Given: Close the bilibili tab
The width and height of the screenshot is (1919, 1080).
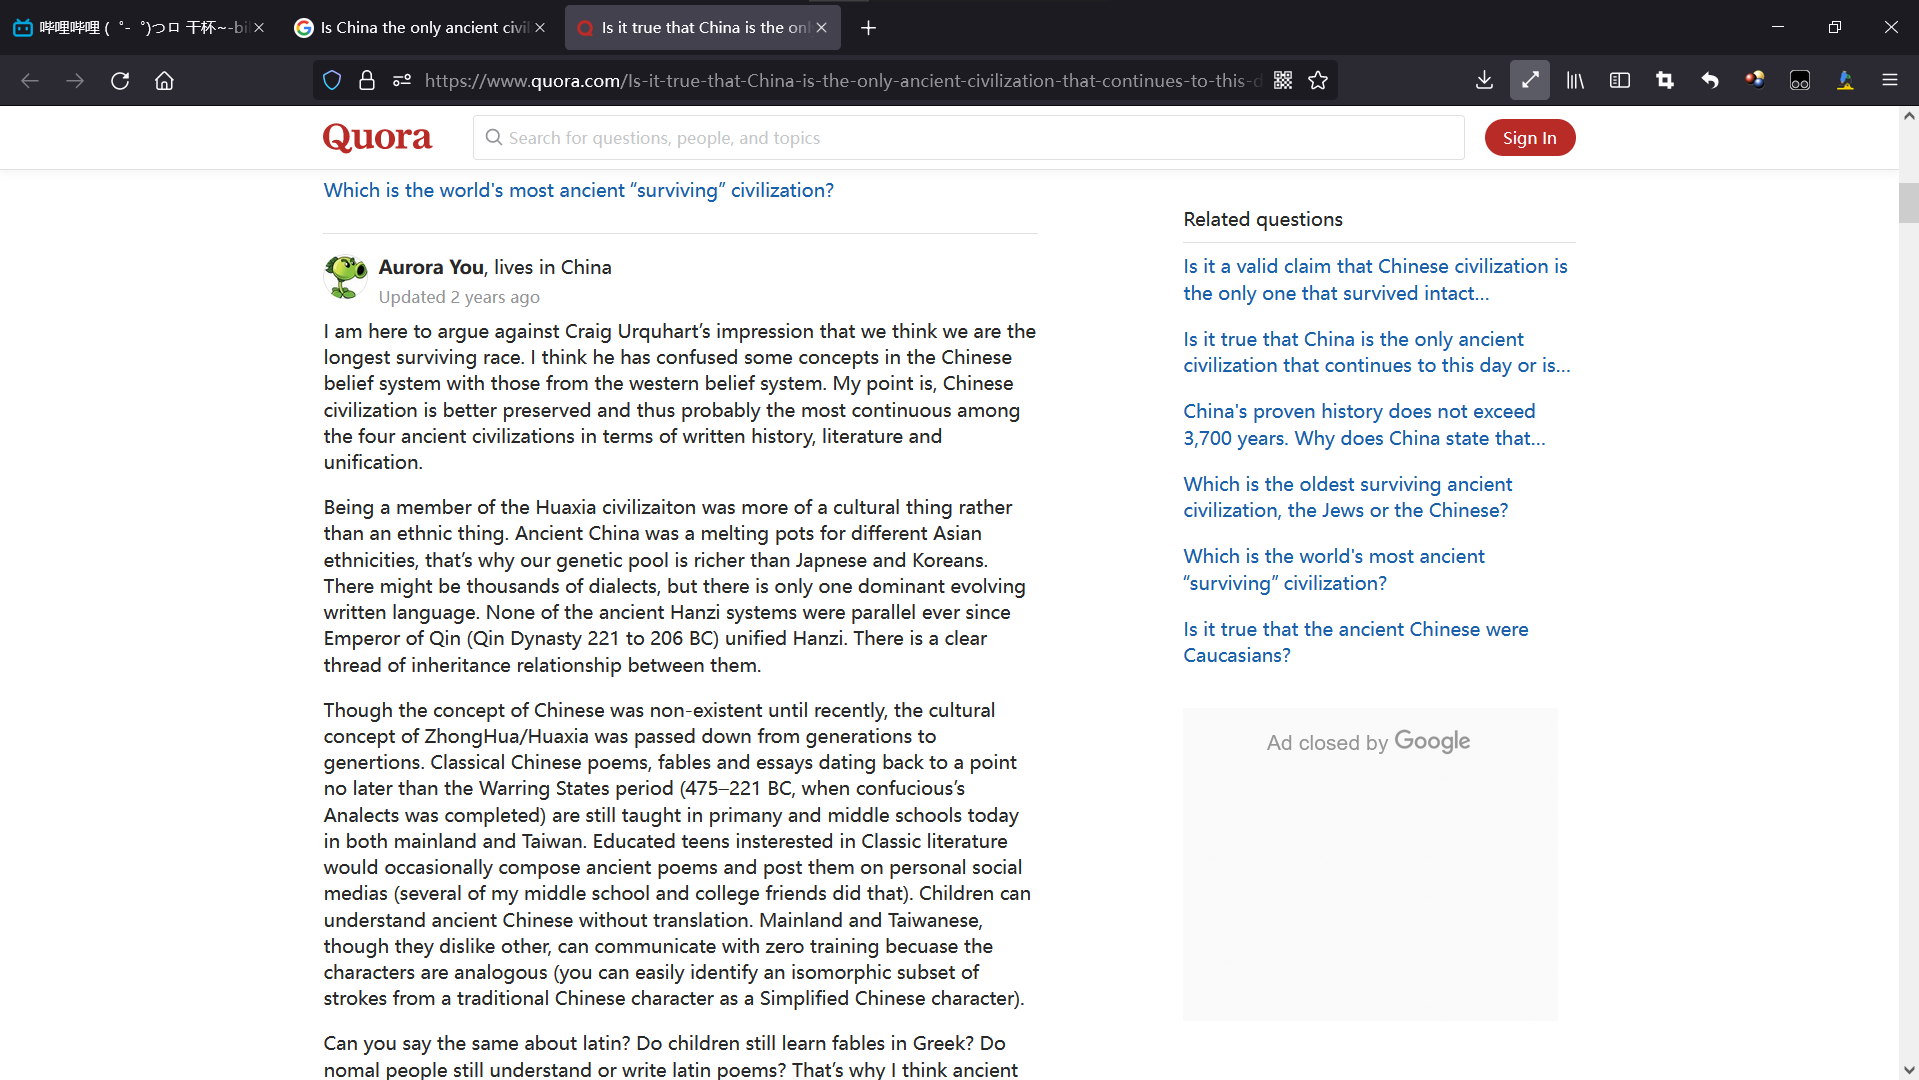Looking at the screenshot, I should pyautogui.click(x=259, y=28).
